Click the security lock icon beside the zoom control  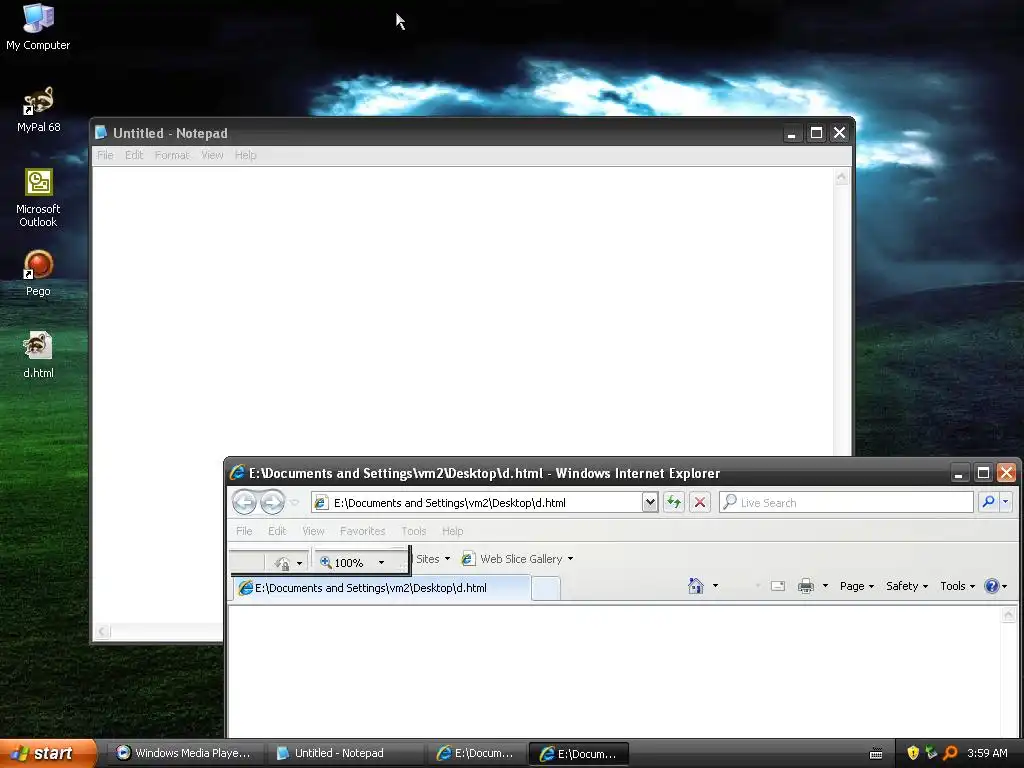point(282,562)
